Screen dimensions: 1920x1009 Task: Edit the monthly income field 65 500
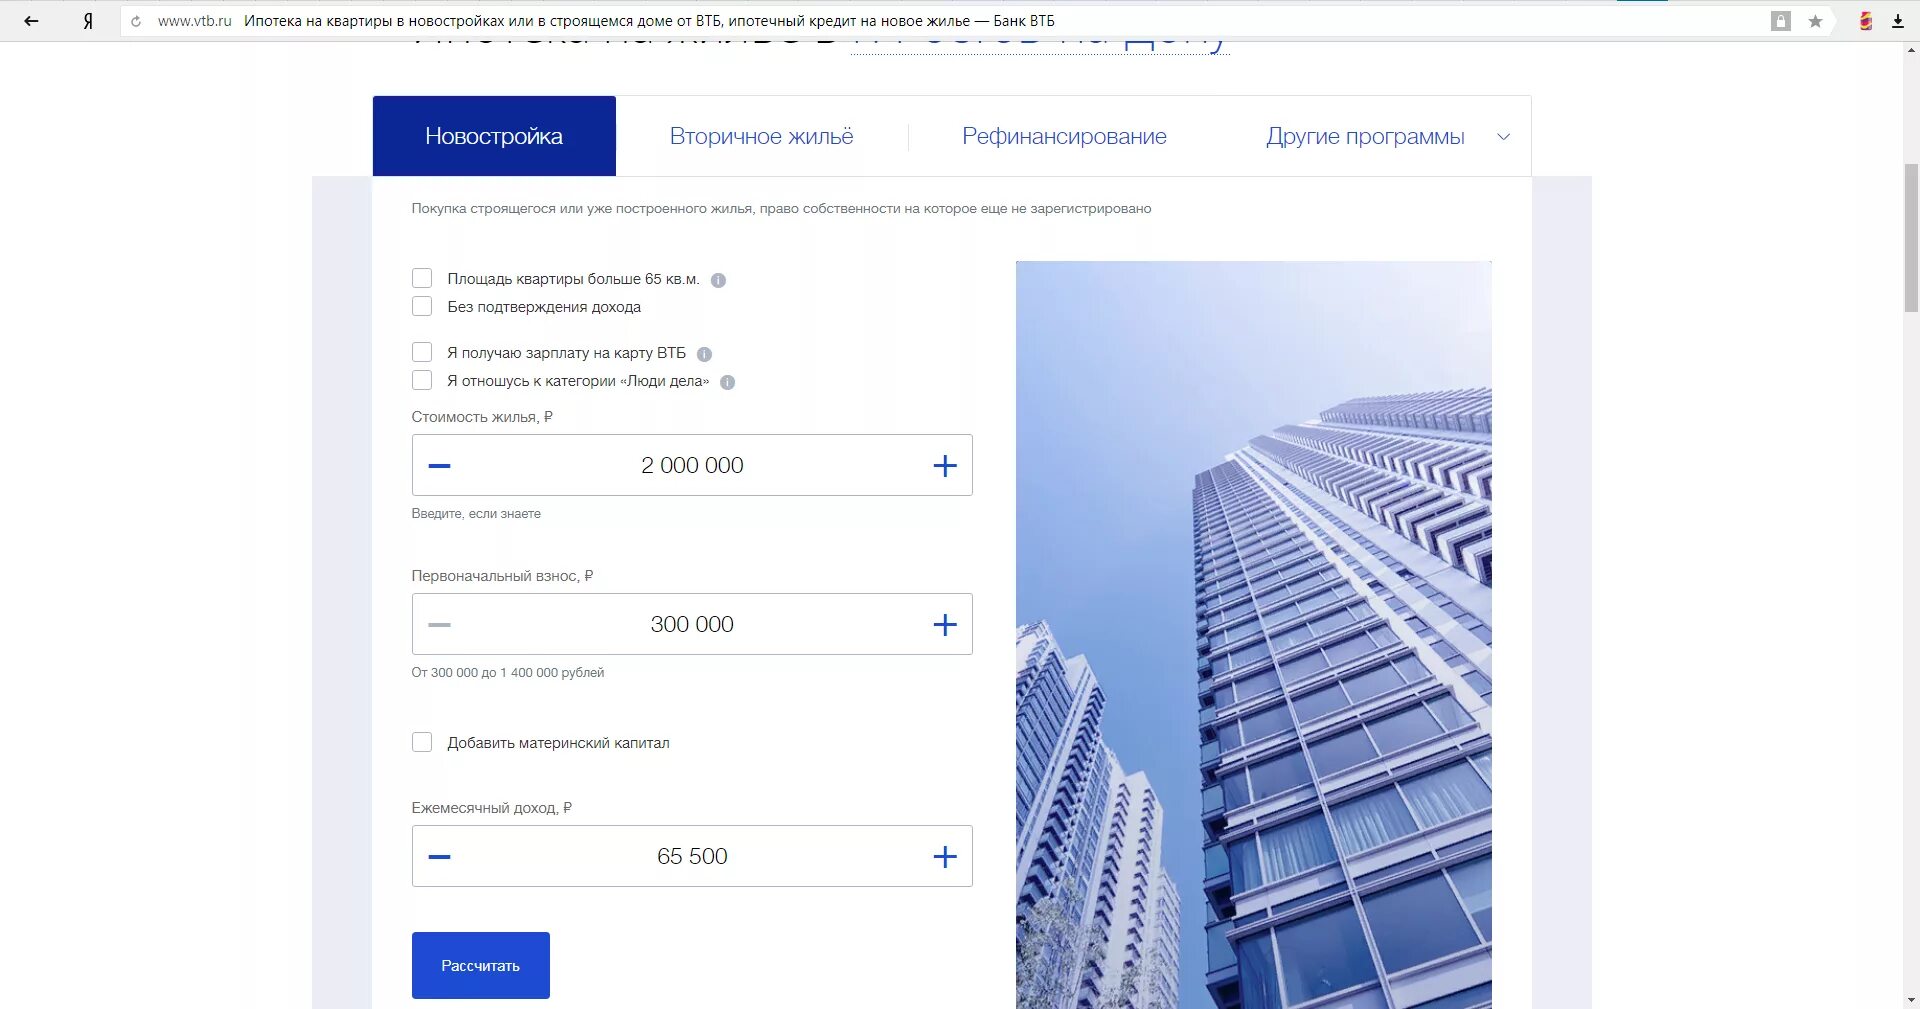click(692, 856)
